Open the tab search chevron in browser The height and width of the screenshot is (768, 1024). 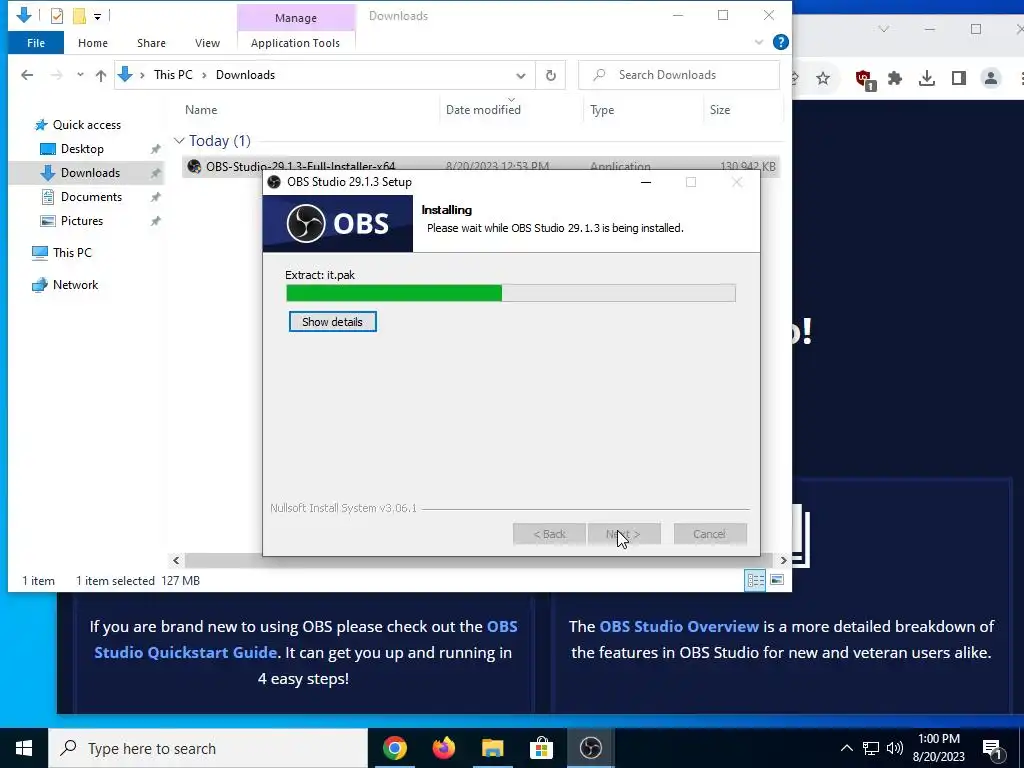point(884,29)
